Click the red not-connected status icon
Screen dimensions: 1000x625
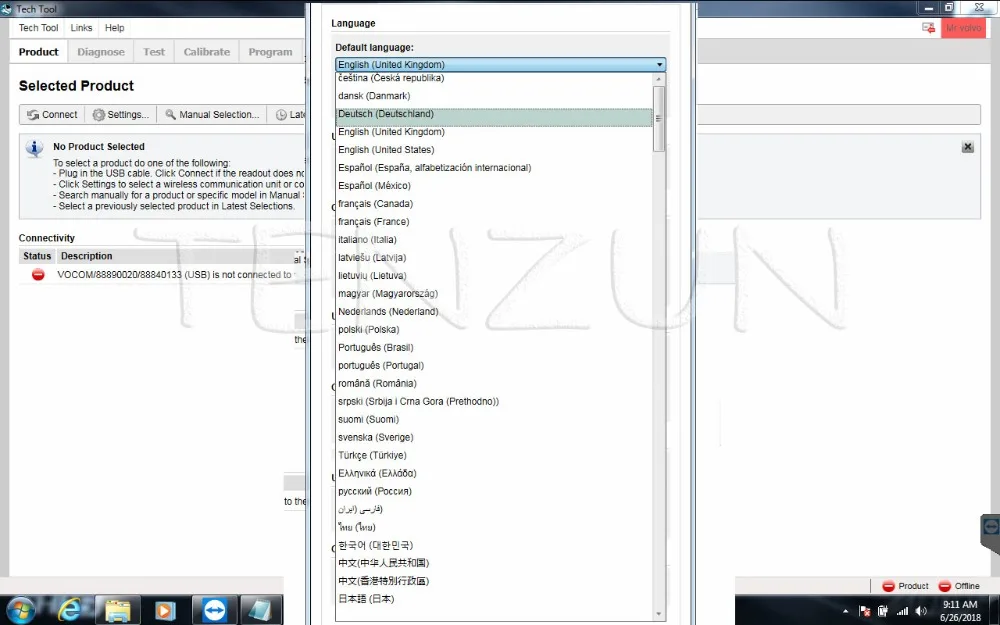pyautogui.click(x=38, y=275)
